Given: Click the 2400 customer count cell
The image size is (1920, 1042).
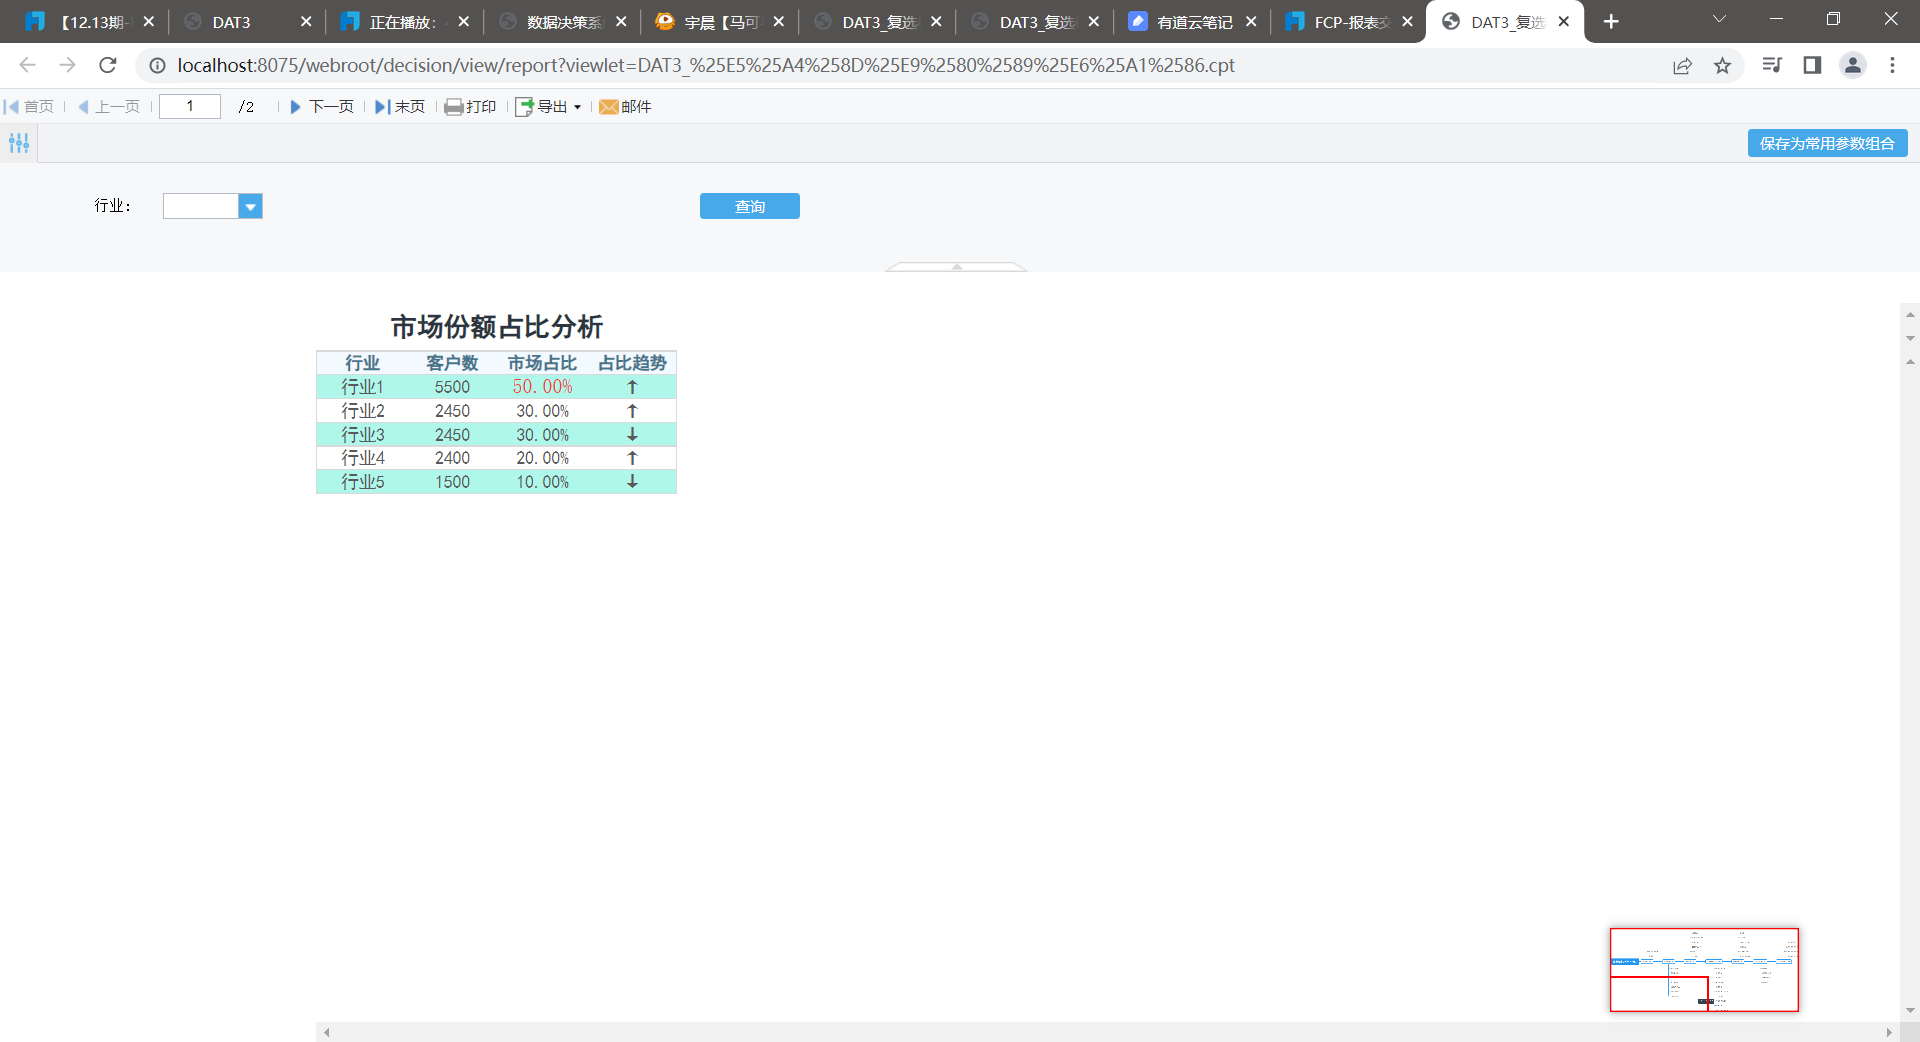Looking at the screenshot, I should (452, 458).
